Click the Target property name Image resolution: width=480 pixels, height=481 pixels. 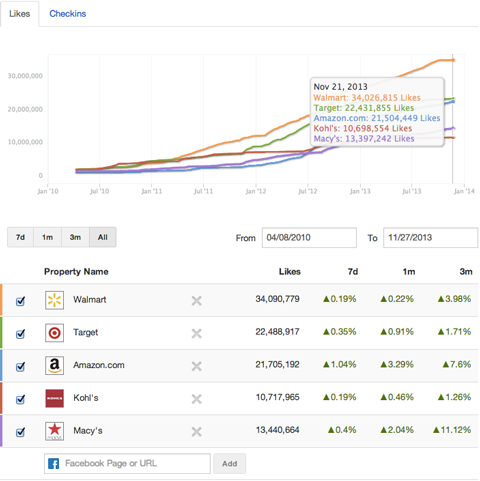tap(86, 332)
